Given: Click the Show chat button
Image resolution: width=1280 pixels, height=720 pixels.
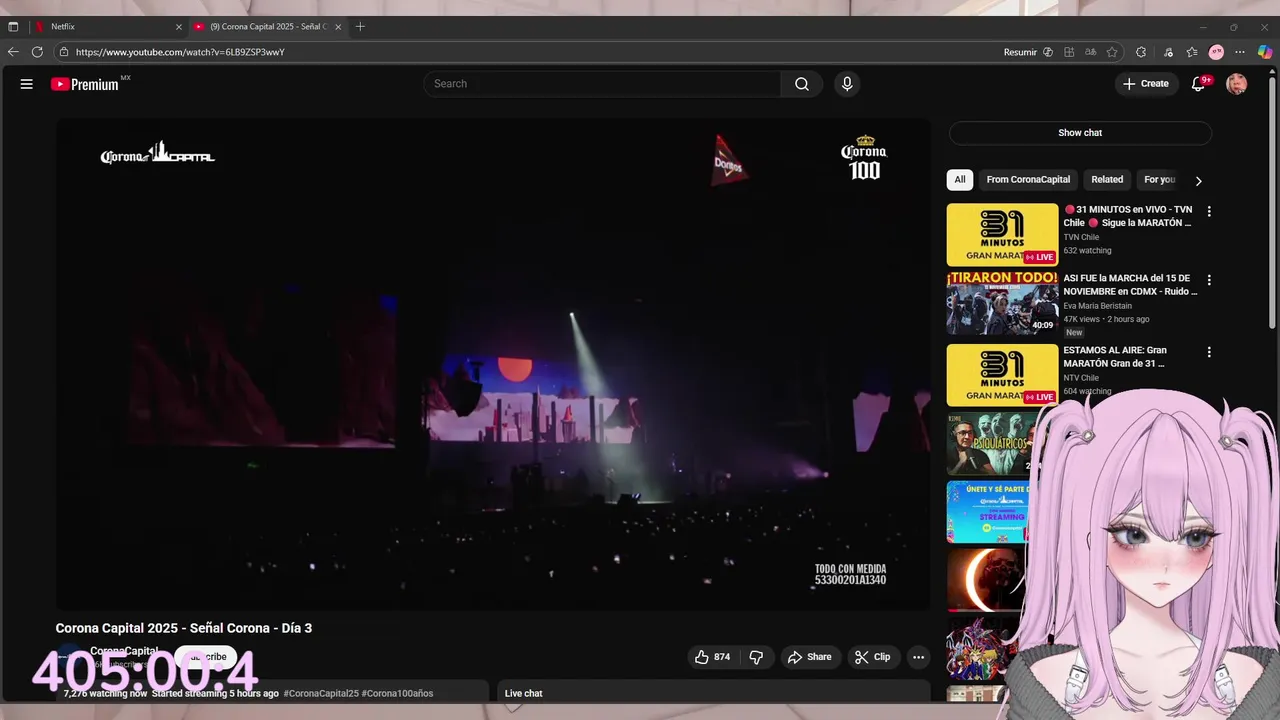Looking at the screenshot, I should [1080, 133].
